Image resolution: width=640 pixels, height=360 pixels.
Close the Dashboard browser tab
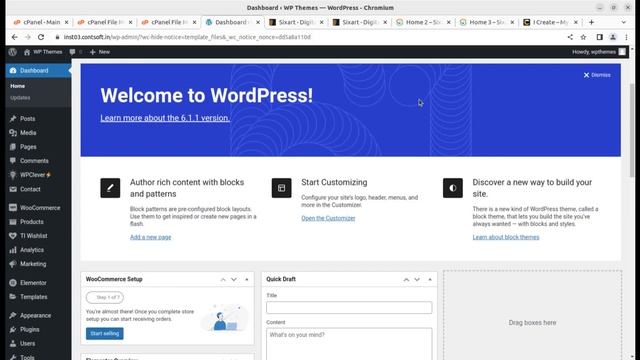click(258, 22)
